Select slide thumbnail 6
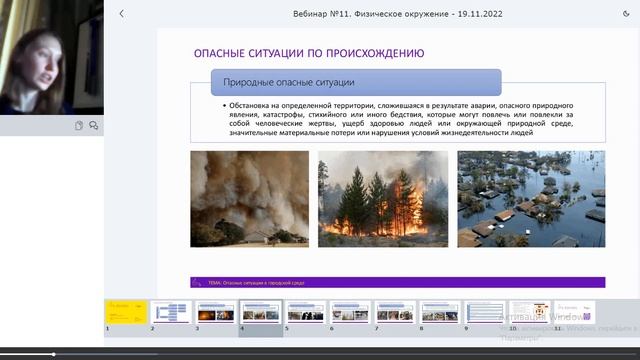 click(350, 312)
